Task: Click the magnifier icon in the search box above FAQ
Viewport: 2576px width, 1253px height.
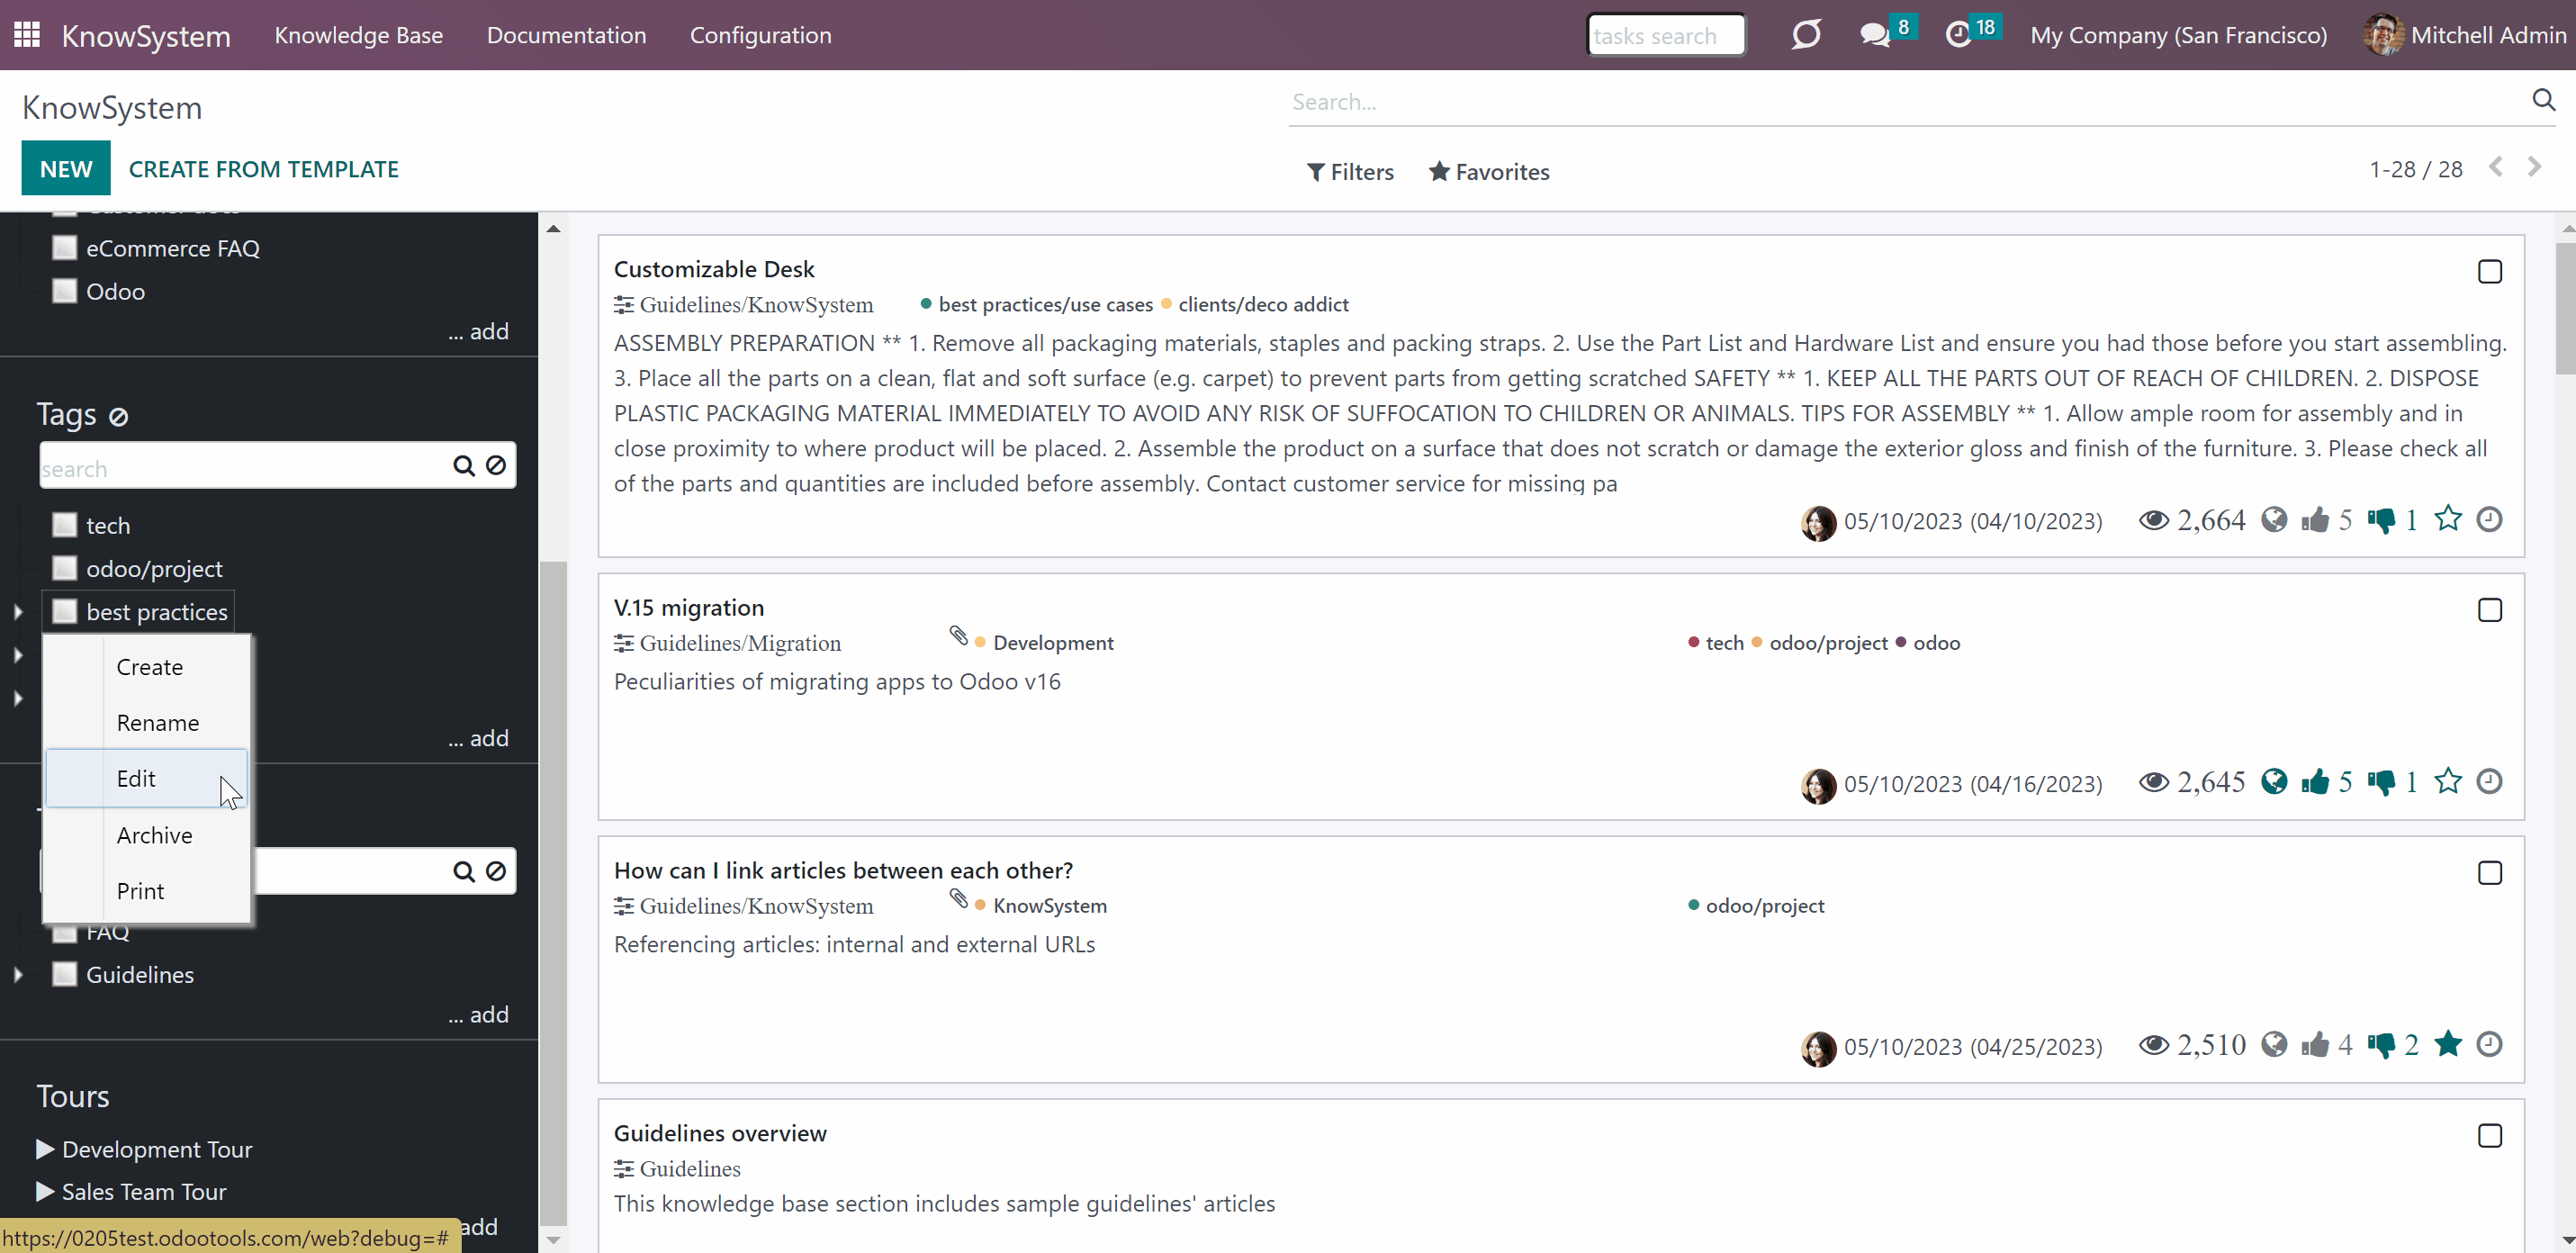Action: [463, 872]
